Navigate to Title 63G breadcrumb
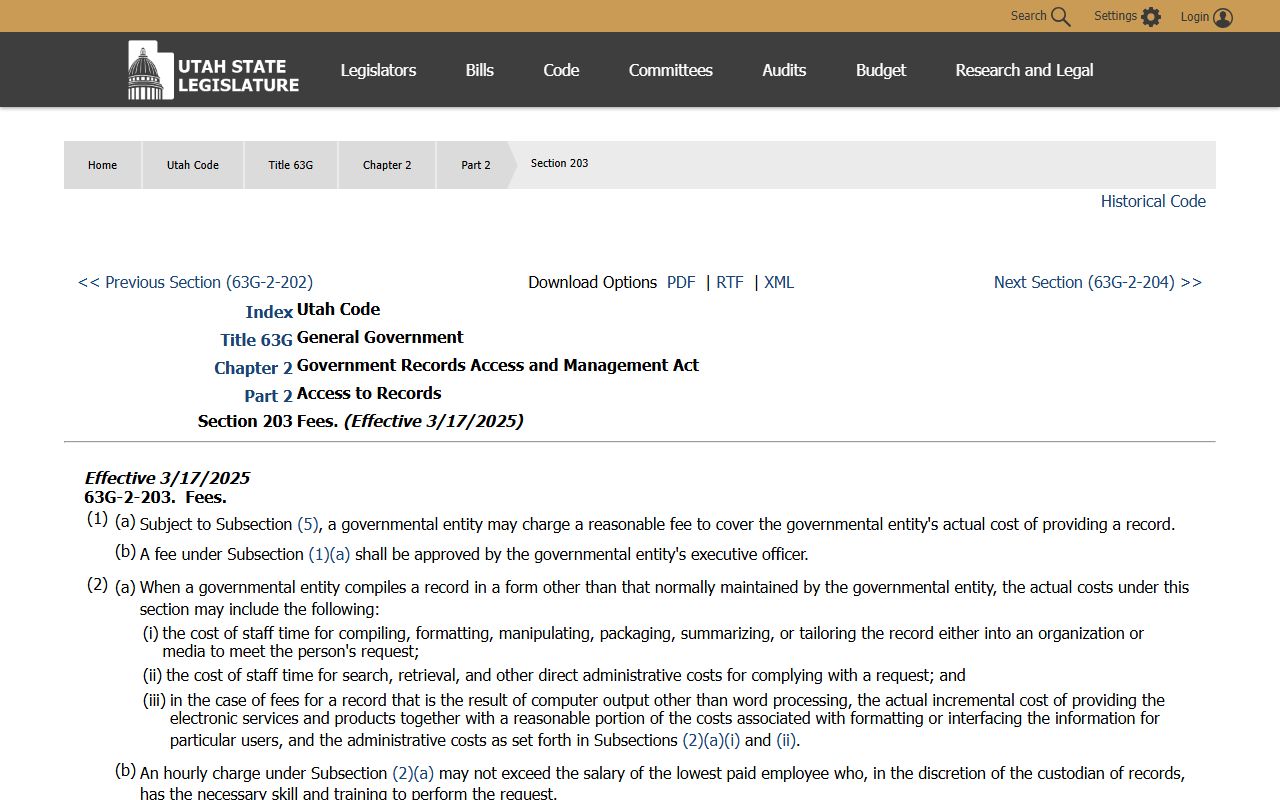Image resolution: width=1280 pixels, height=800 pixels. pos(291,165)
